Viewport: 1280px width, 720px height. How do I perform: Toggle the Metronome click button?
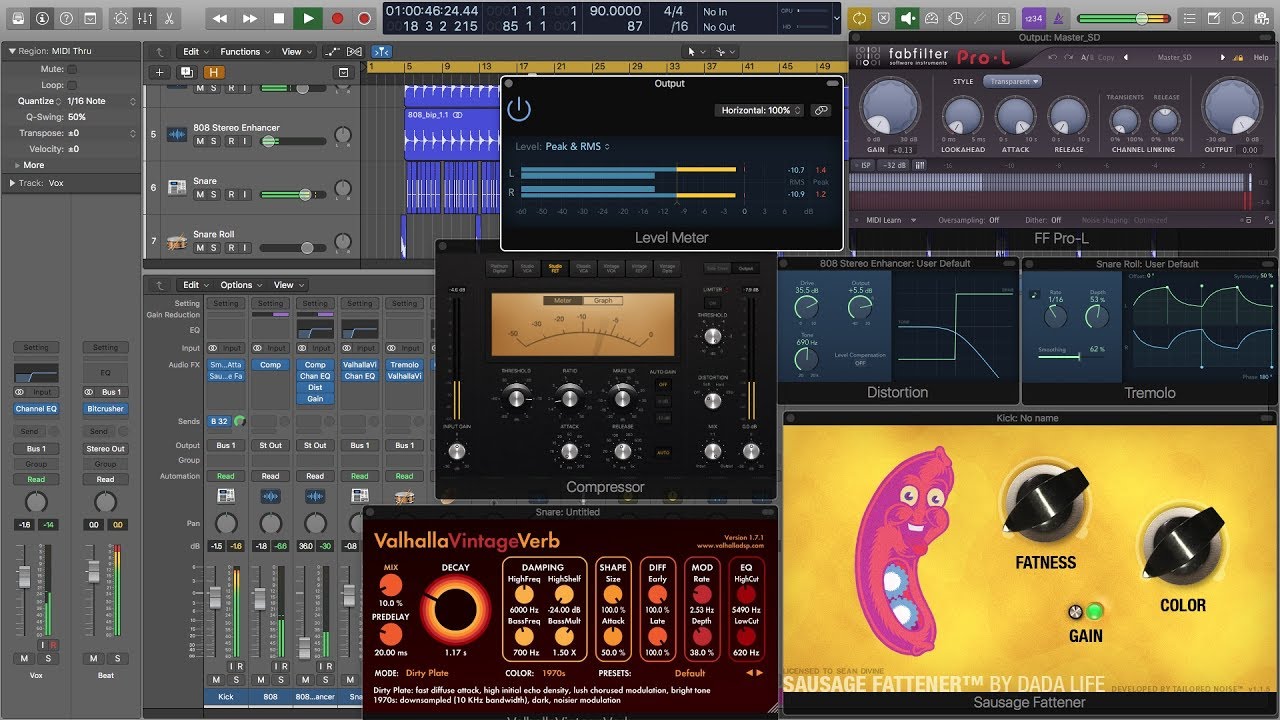pos(1059,18)
